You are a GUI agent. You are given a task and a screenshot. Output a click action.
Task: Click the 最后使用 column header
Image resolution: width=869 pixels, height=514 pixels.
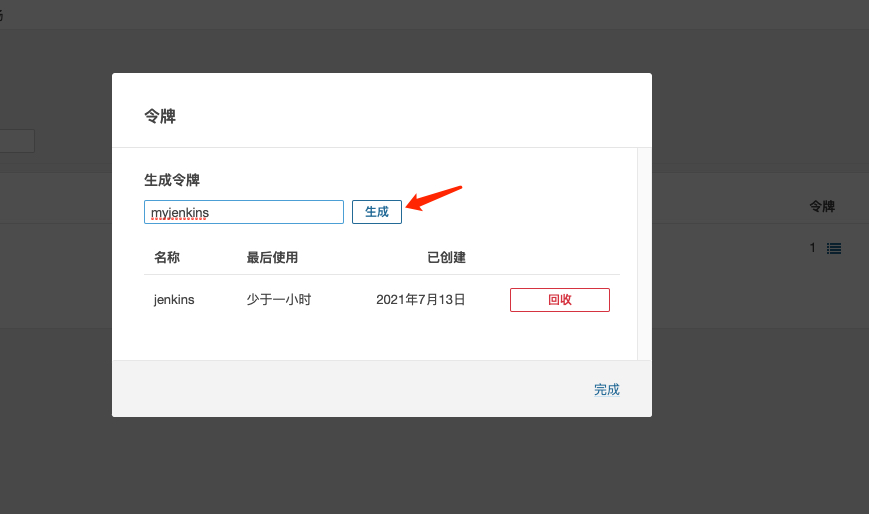click(272, 257)
